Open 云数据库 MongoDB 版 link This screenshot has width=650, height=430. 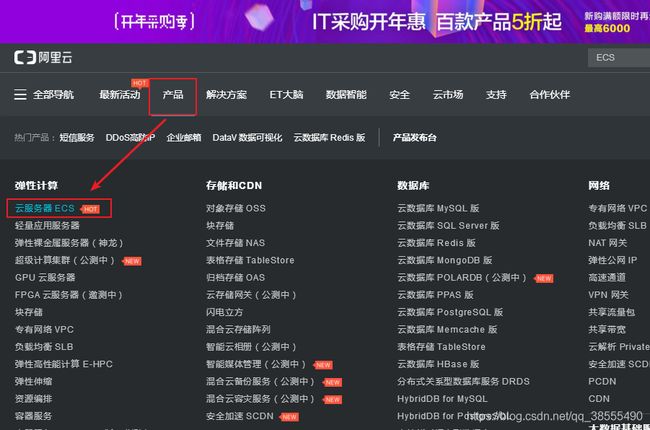coord(445,260)
